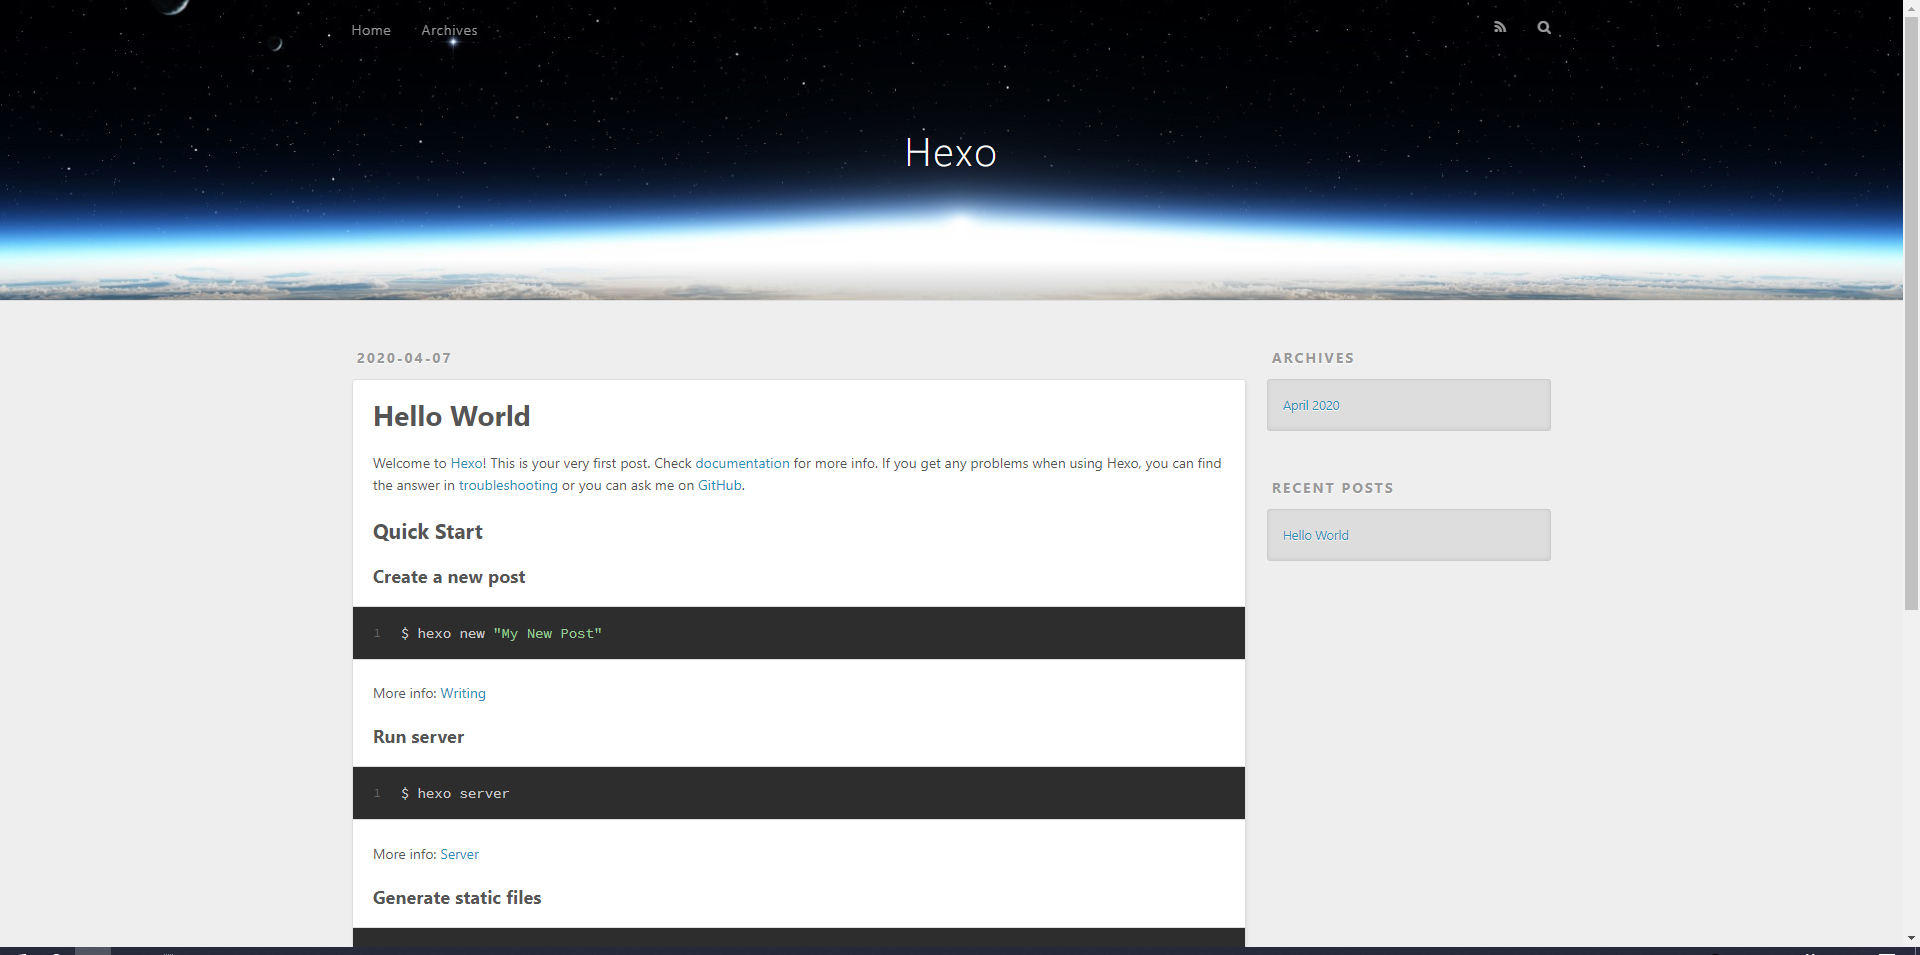Open April 2020 archive in sidebar
Viewport: 1920px width, 955px height.
(x=1311, y=405)
